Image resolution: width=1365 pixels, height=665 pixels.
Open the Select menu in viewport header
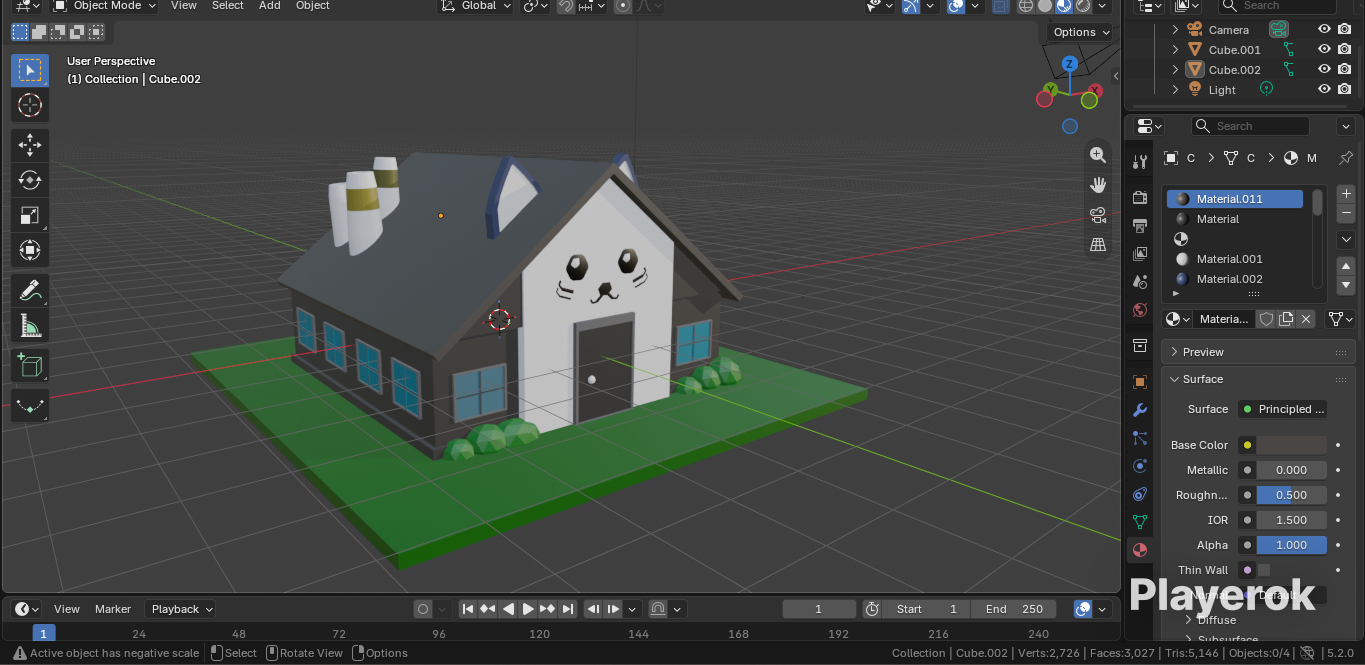(227, 6)
